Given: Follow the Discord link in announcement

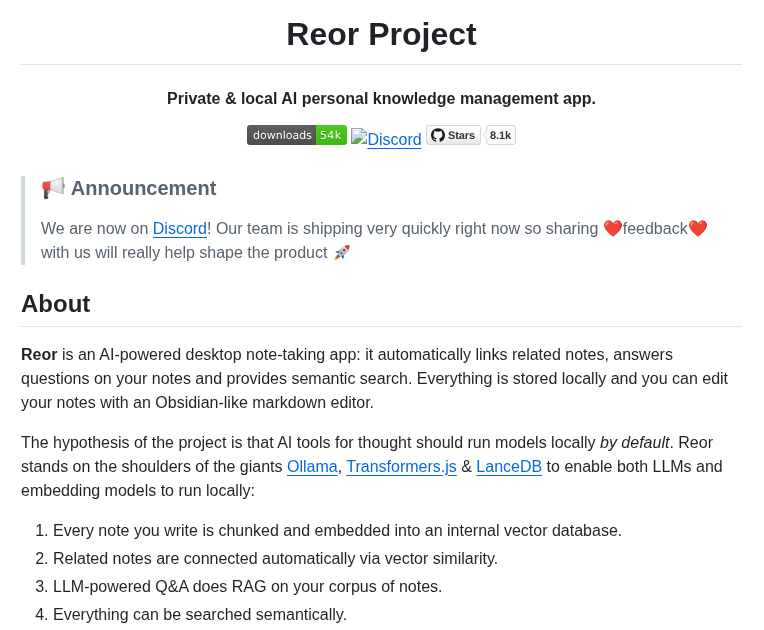Looking at the screenshot, I should pos(180,228).
